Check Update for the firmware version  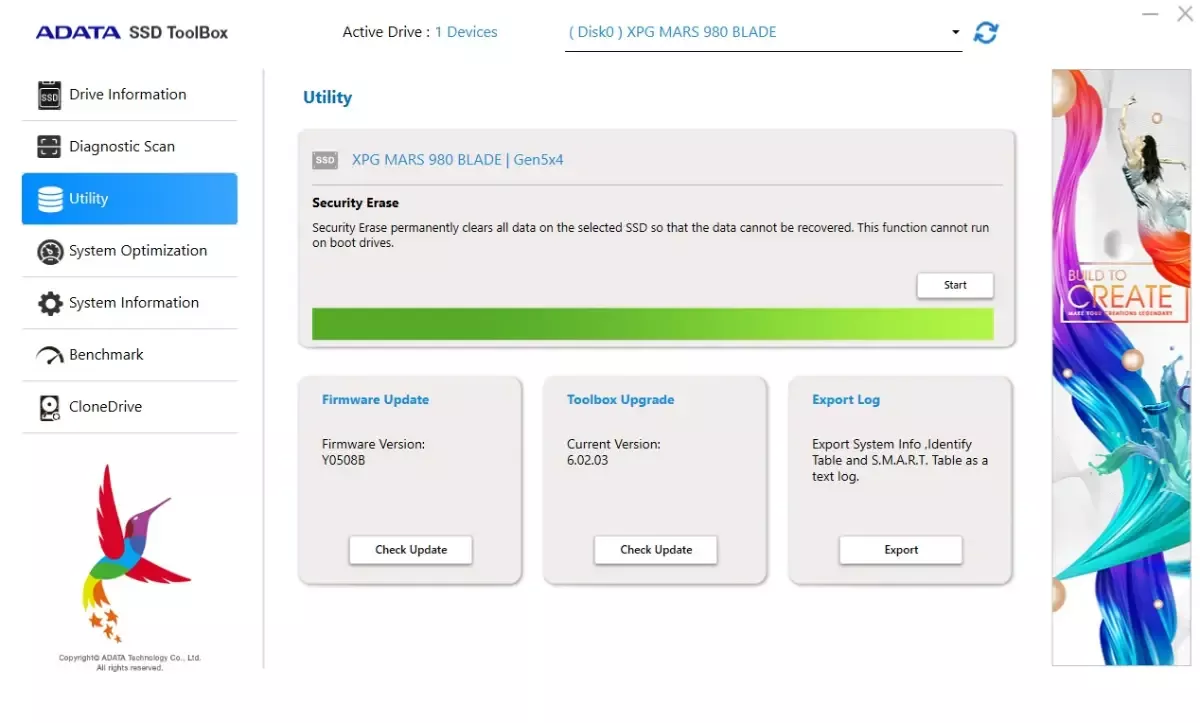coord(410,550)
